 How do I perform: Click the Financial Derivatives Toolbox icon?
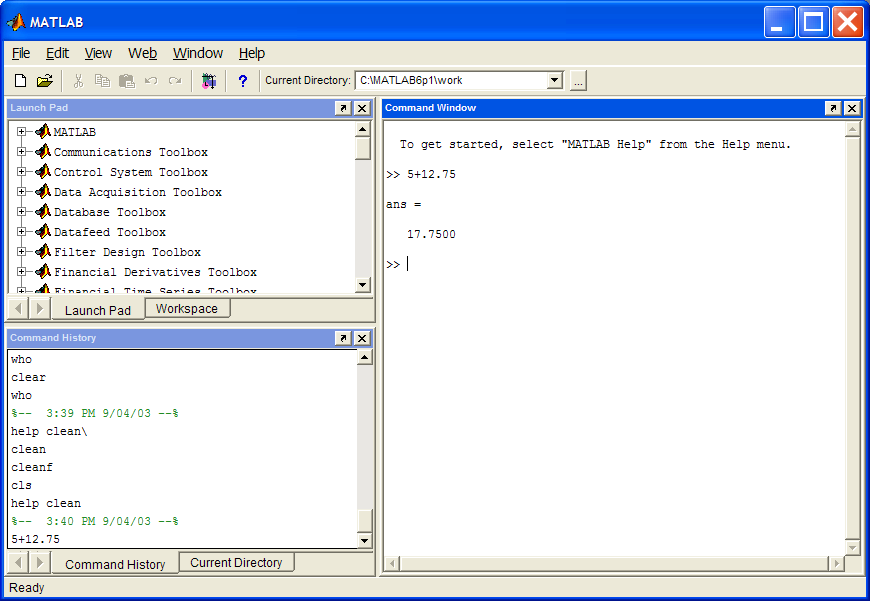(x=43, y=271)
